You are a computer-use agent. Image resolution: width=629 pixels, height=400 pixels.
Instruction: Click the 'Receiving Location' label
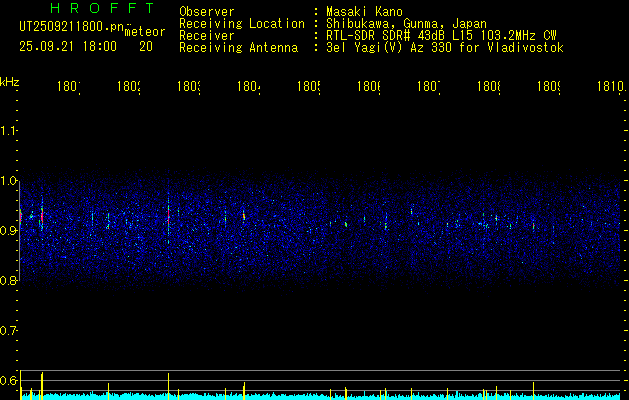(242, 24)
